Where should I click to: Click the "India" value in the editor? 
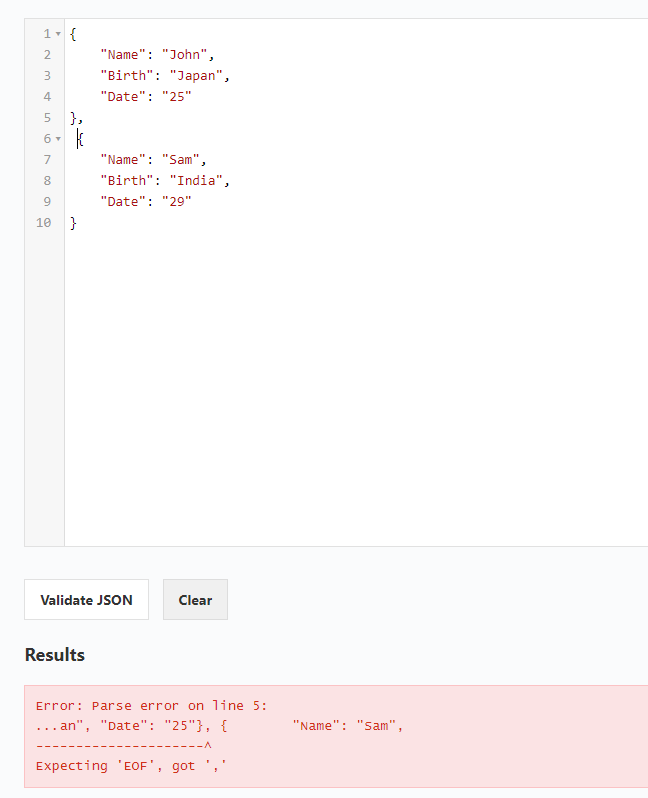199,181
